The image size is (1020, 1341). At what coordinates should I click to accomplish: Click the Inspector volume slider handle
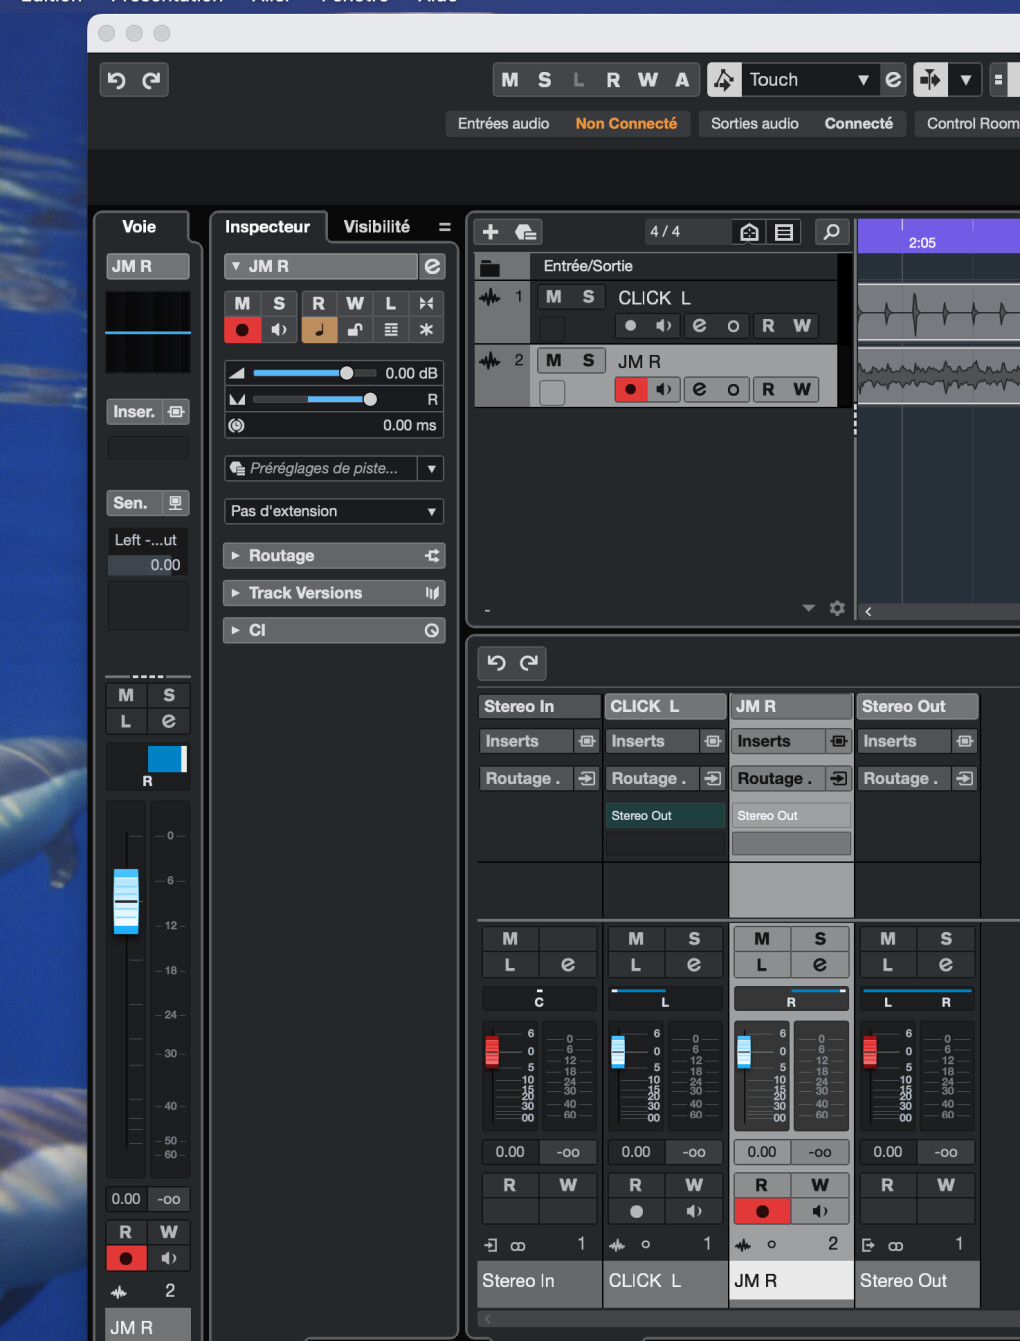(x=346, y=373)
